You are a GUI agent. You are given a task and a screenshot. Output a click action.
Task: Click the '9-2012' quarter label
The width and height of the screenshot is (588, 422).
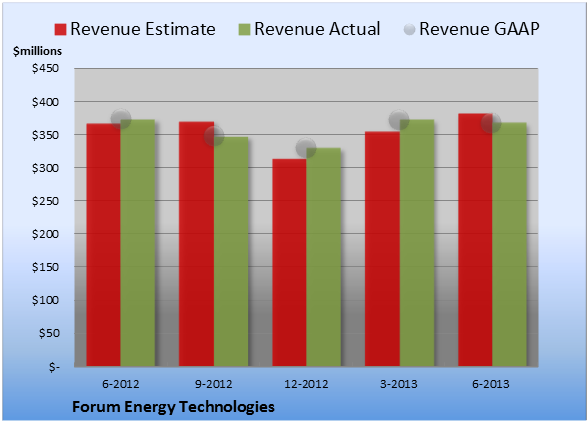214,384
